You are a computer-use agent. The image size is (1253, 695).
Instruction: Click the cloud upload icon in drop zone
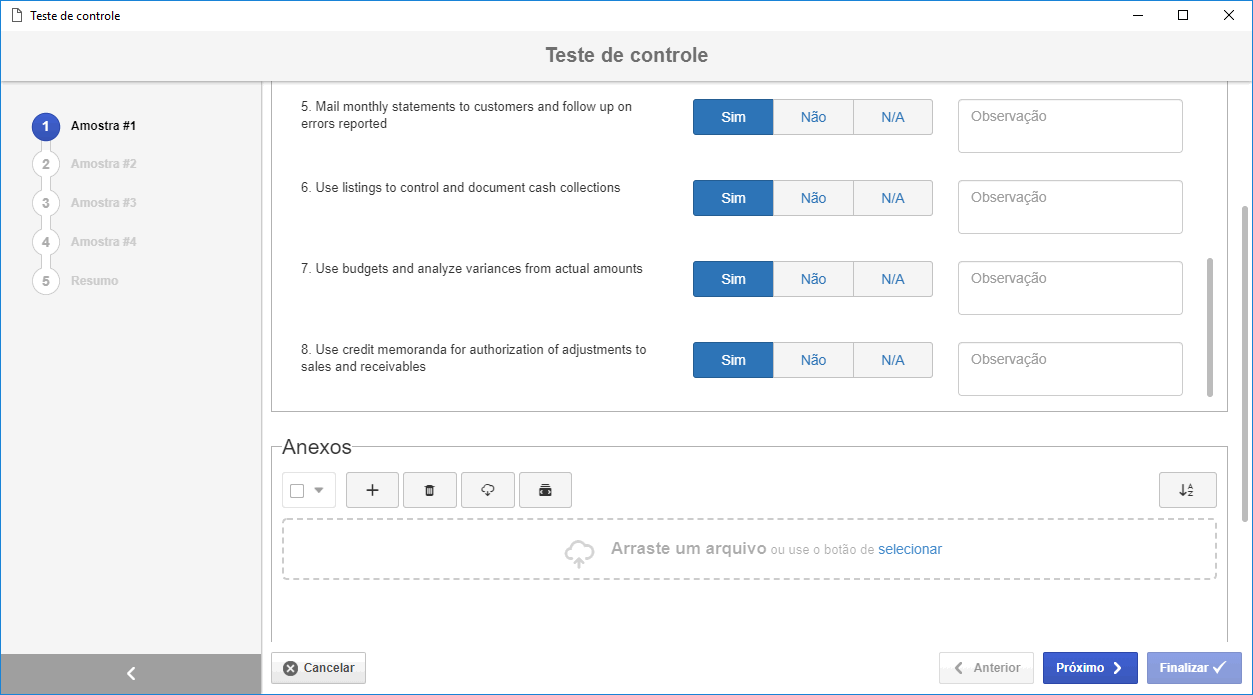pos(579,553)
